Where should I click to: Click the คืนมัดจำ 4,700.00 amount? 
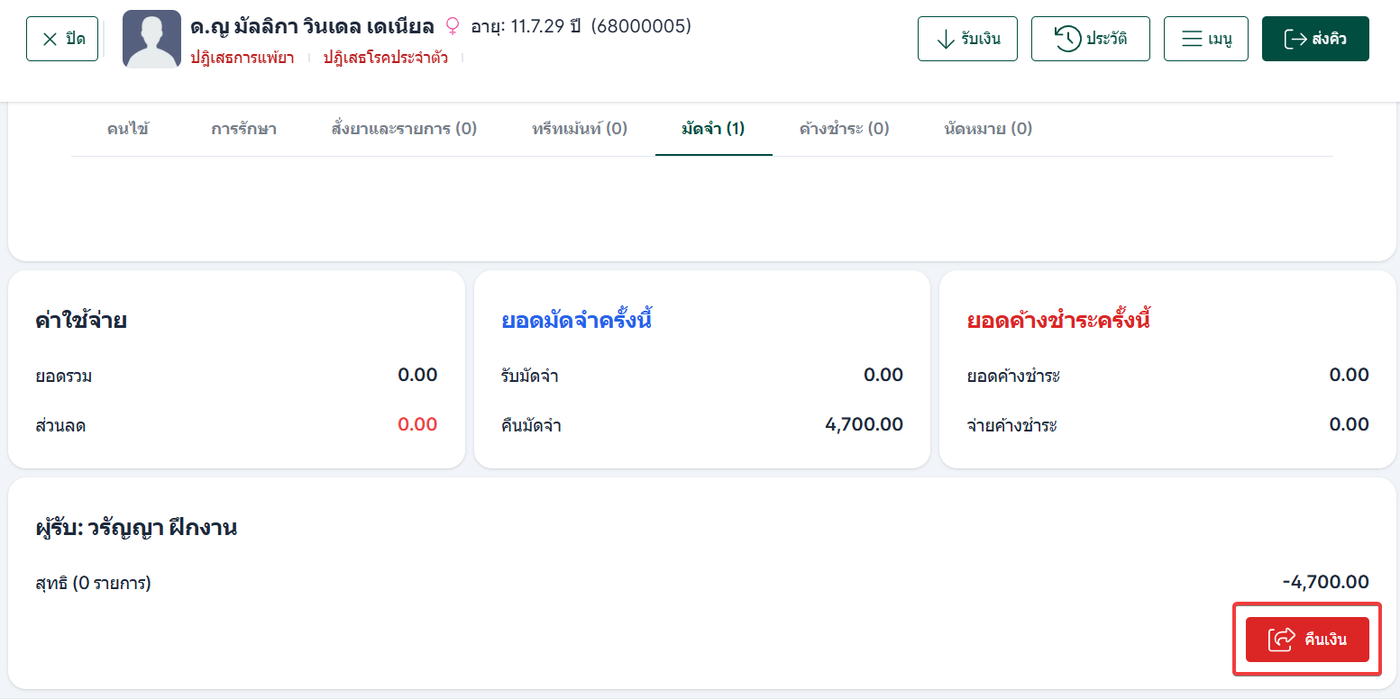pos(864,425)
